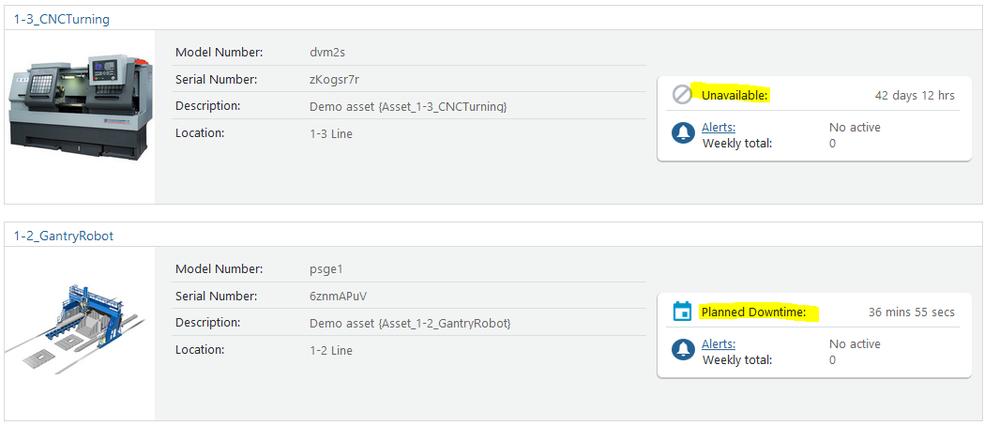
Task: Open Alerts link in the GantryRobot card
Action: [x=718, y=344]
